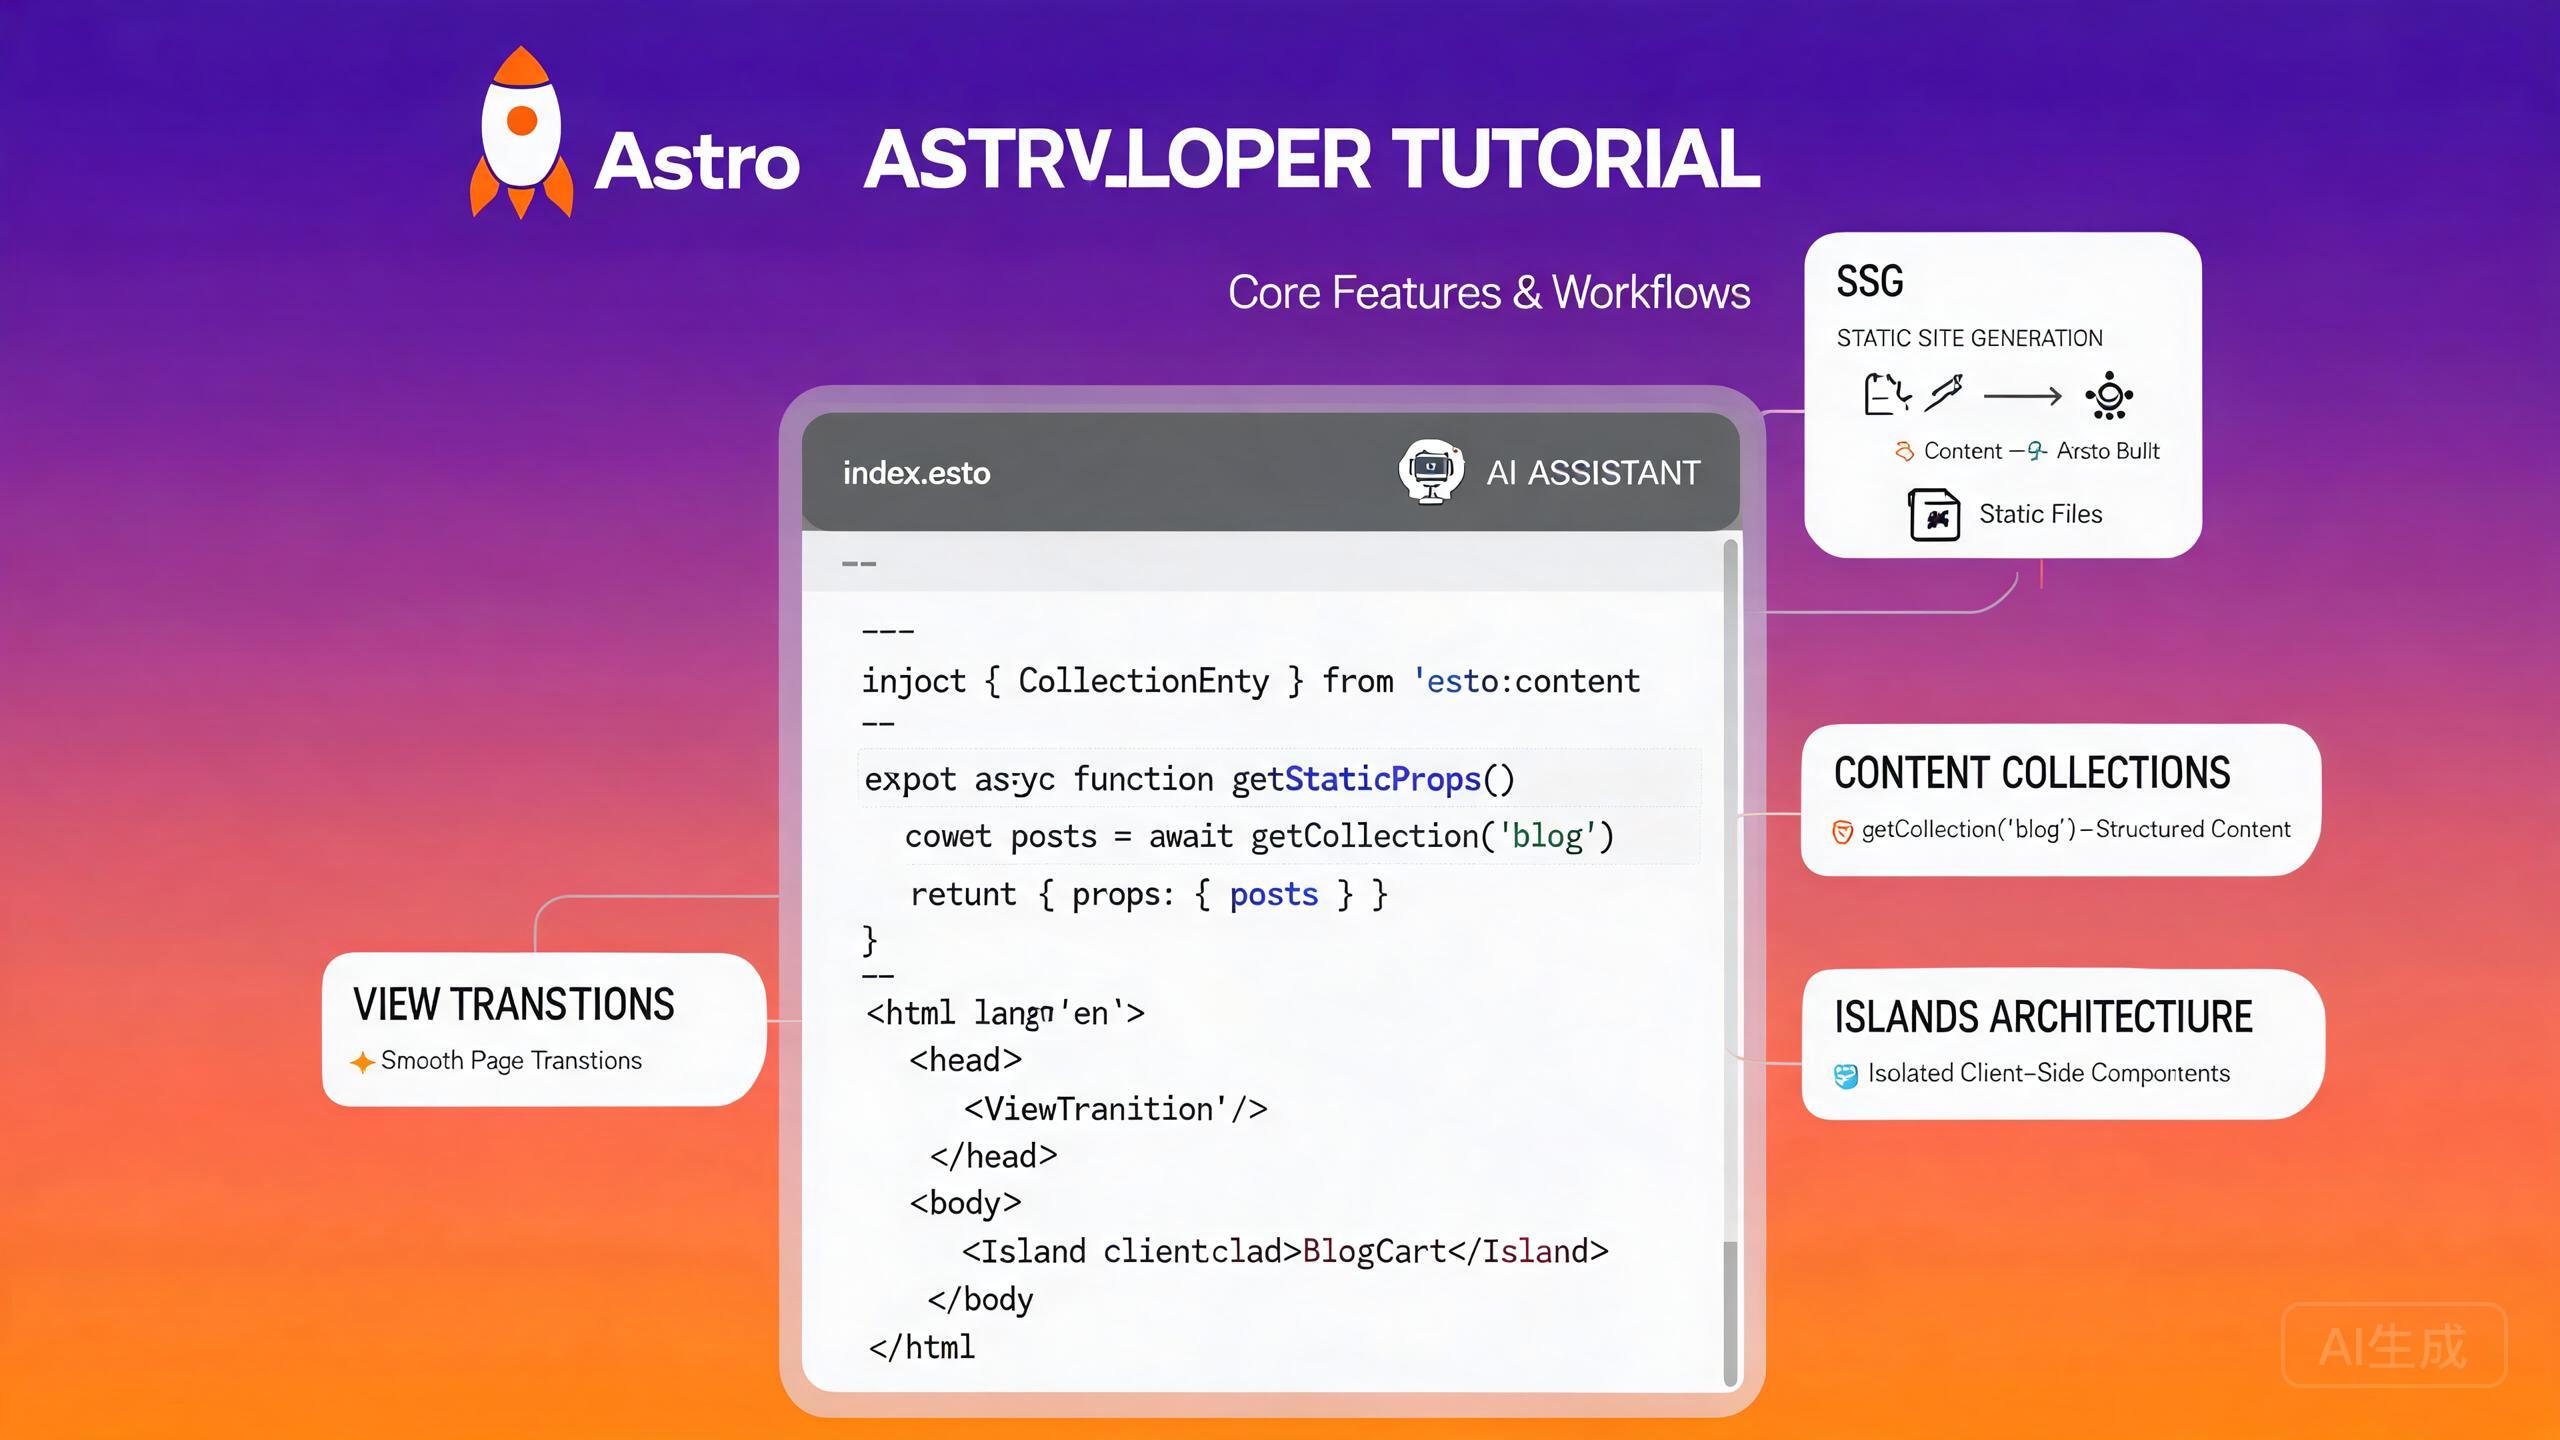This screenshot has height=1440, width=2560.
Task: Click the Core Features & Workflows subtitle
Action: tap(1489, 292)
